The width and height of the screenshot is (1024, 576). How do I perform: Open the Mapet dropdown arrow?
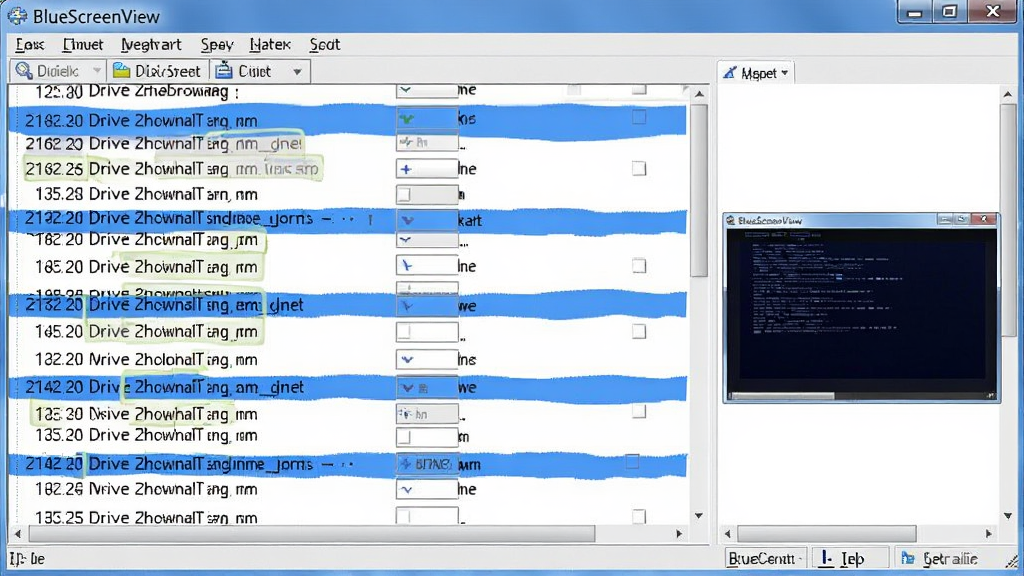pos(784,73)
